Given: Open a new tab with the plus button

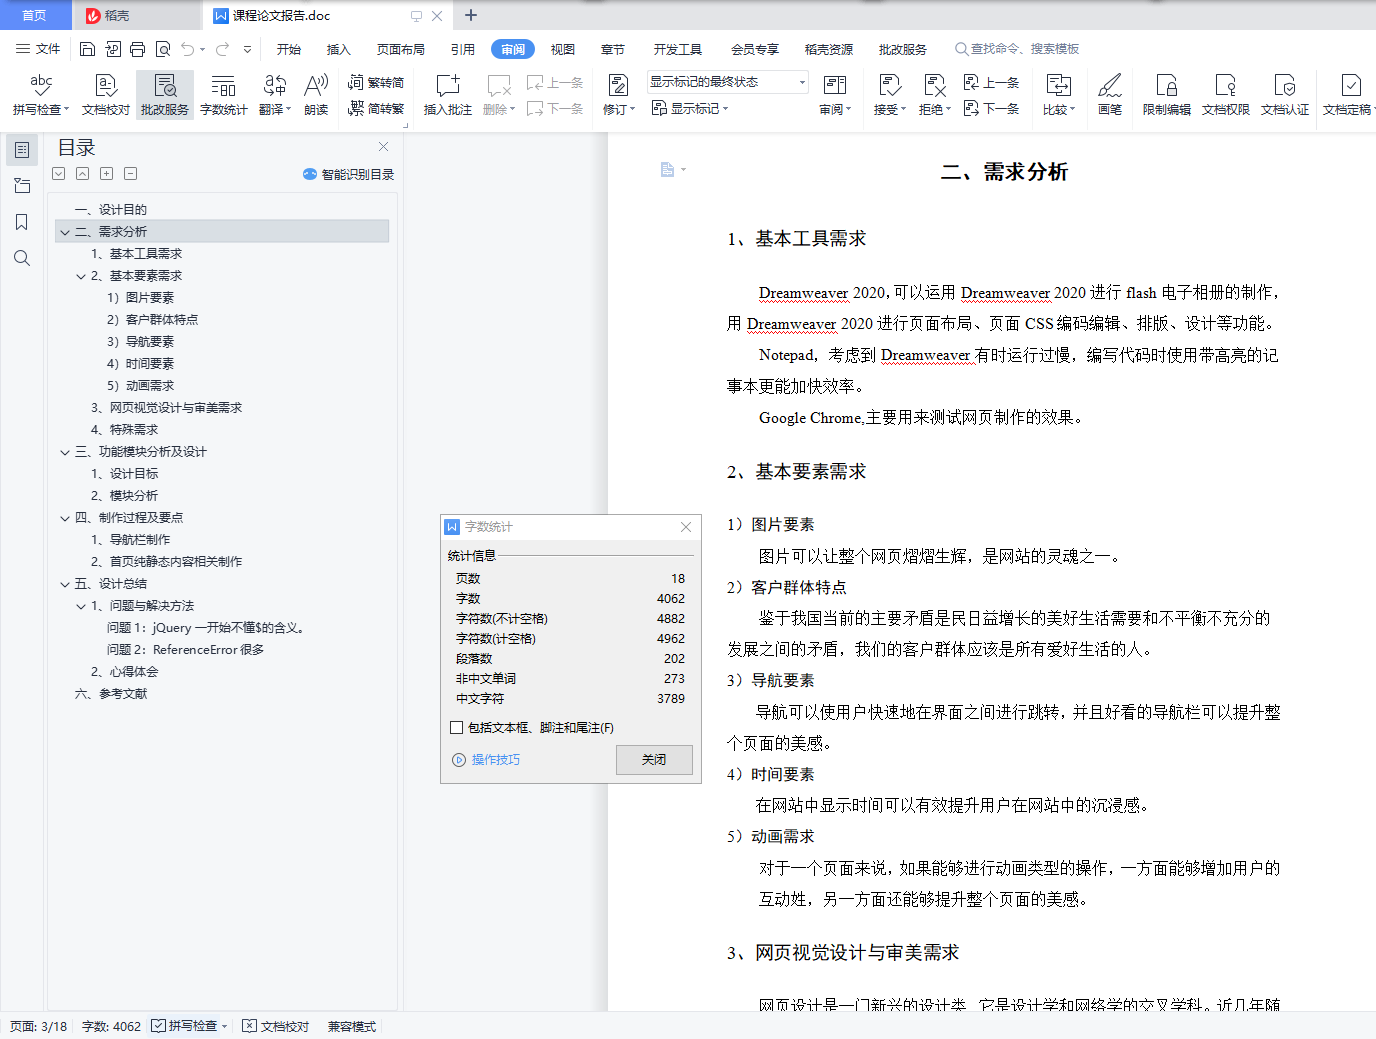Looking at the screenshot, I should pos(471,15).
